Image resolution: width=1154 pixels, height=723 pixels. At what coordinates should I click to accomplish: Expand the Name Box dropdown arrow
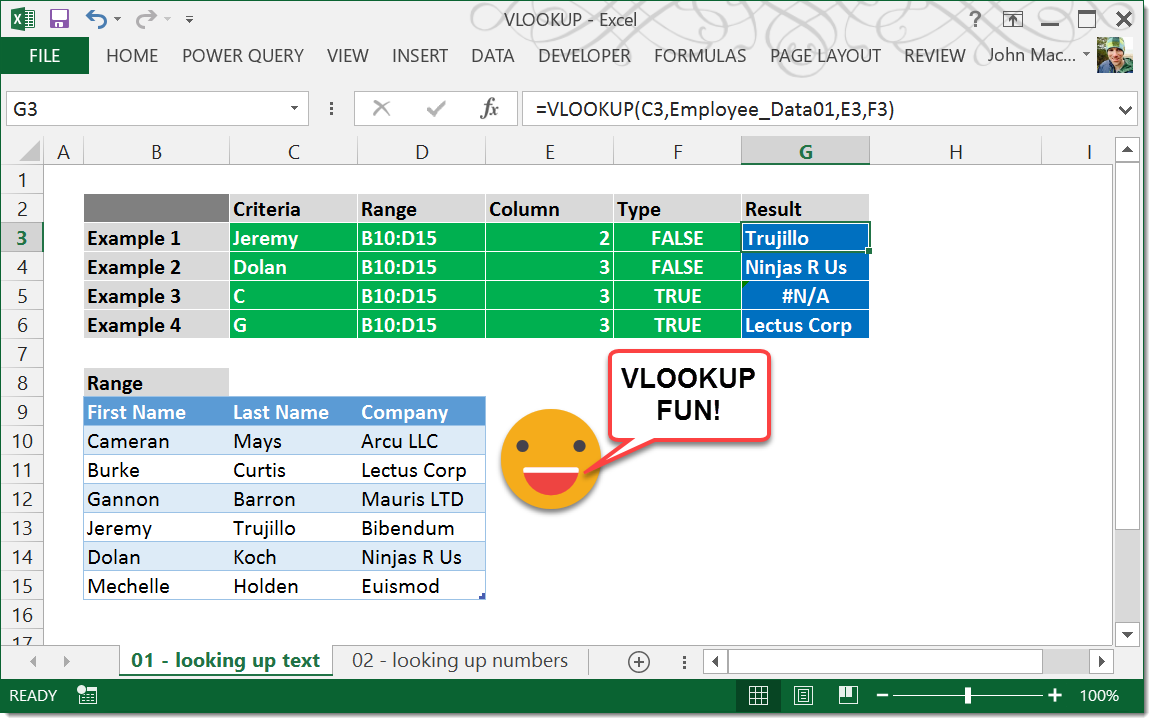[294, 109]
